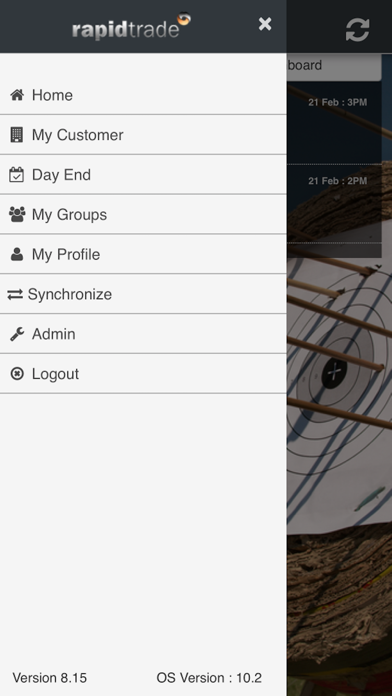Image resolution: width=392 pixels, height=696 pixels.
Task: Click the wrench icon beside Admin
Action: coord(17,334)
